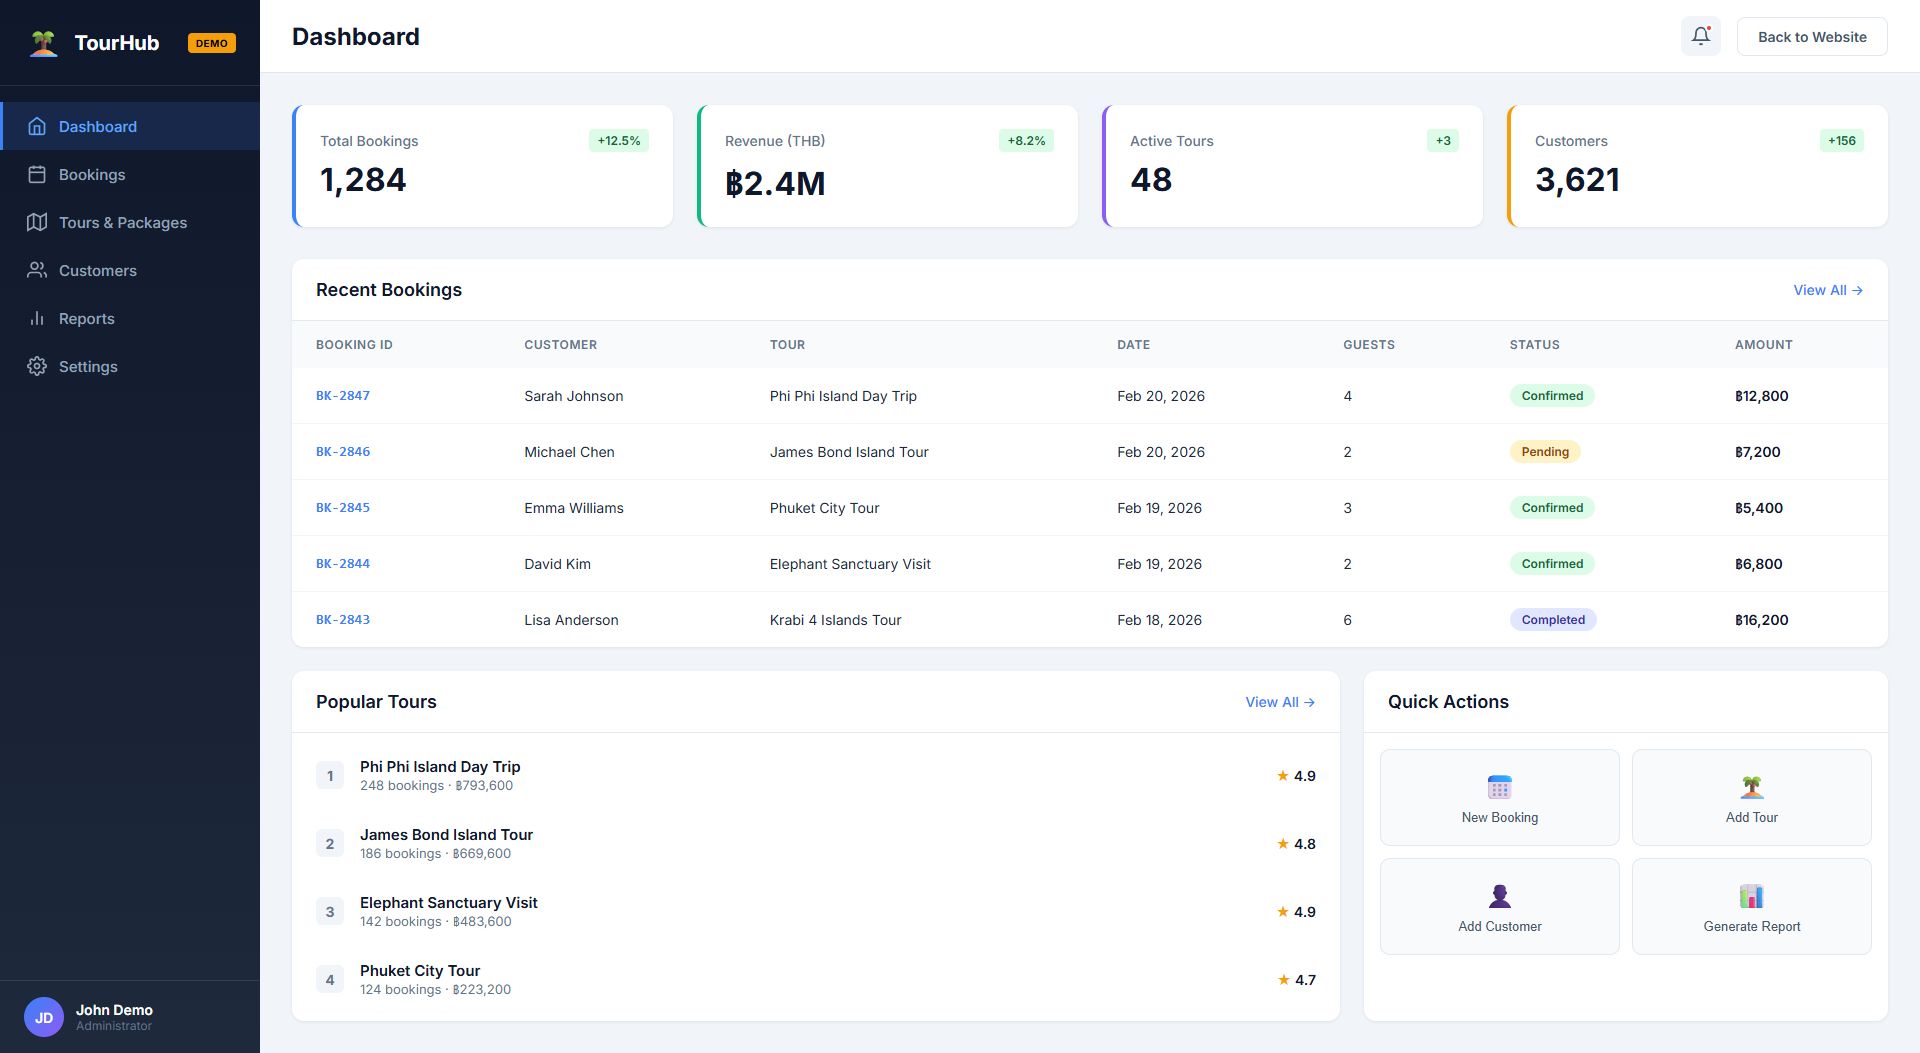The width and height of the screenshot is (1920, 1053).
Task: Open Reports via the bar chart icon
Action: pyautogui.click(x=37, y=318)
